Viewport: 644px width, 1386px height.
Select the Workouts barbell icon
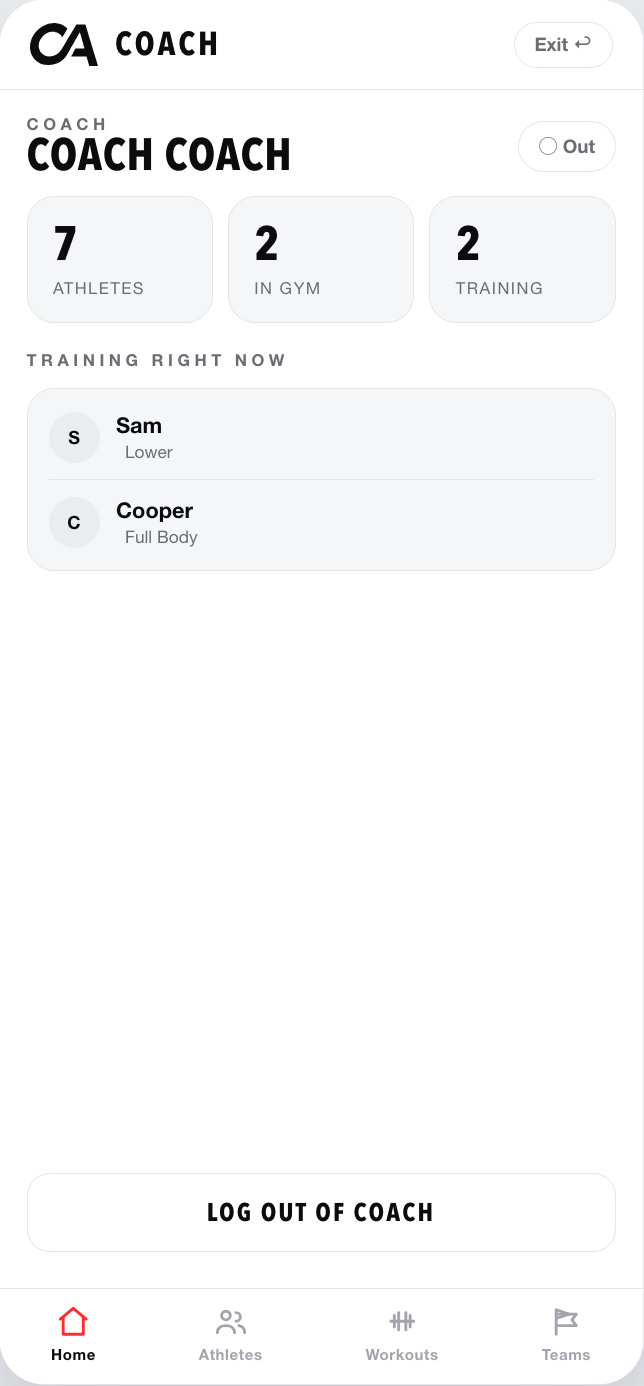402,1322
